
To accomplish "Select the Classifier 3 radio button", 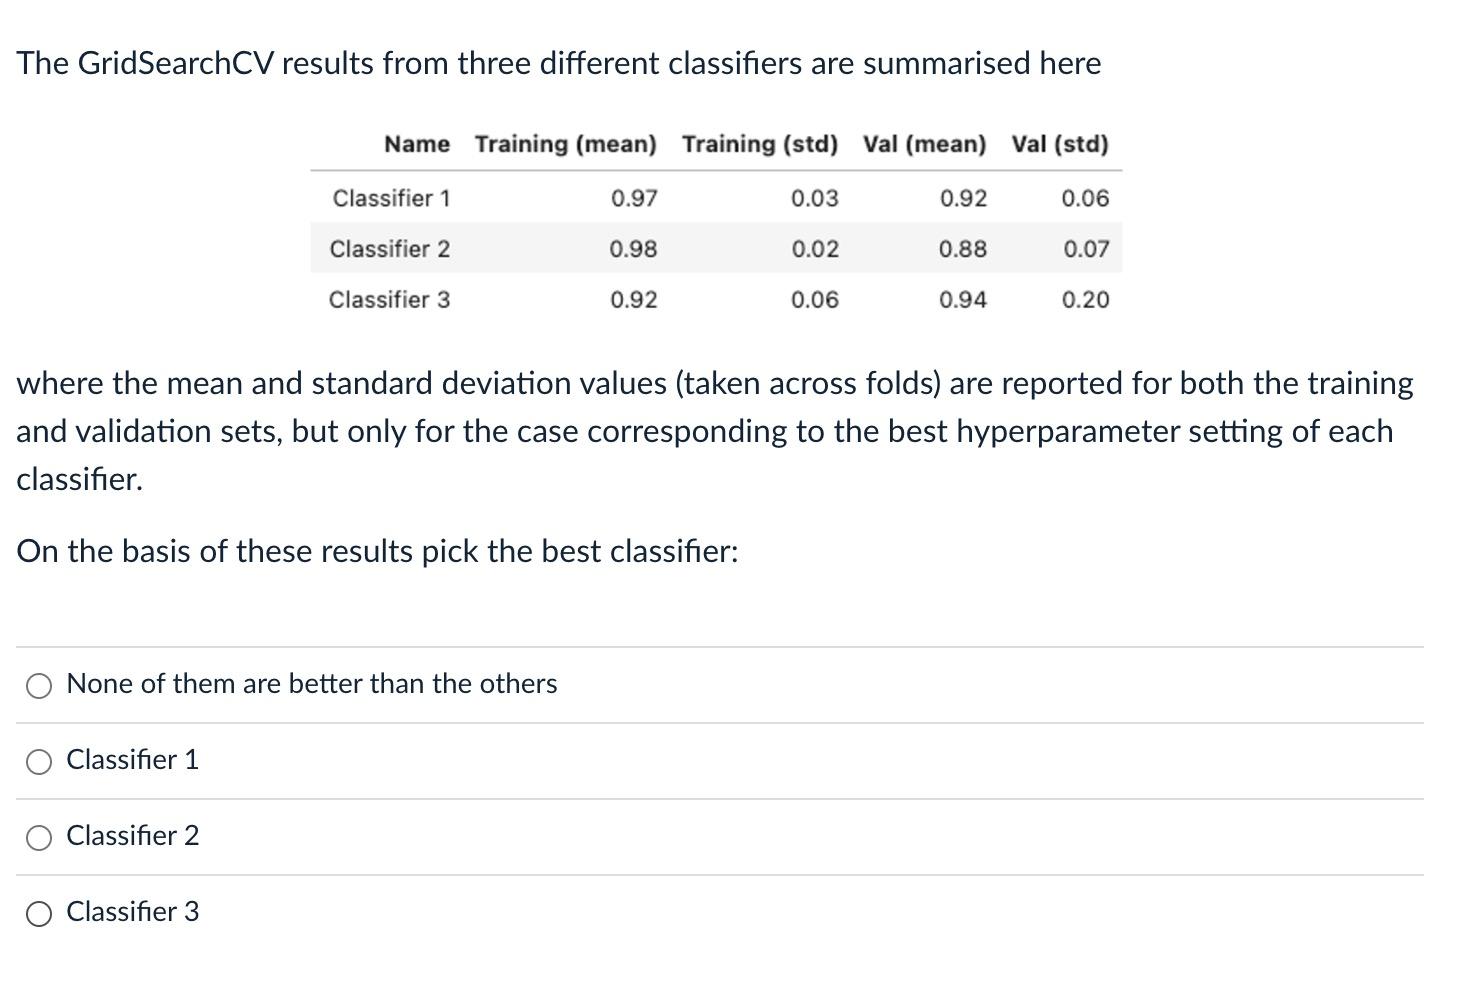I will pyautogui.click(x=39, y=913).
